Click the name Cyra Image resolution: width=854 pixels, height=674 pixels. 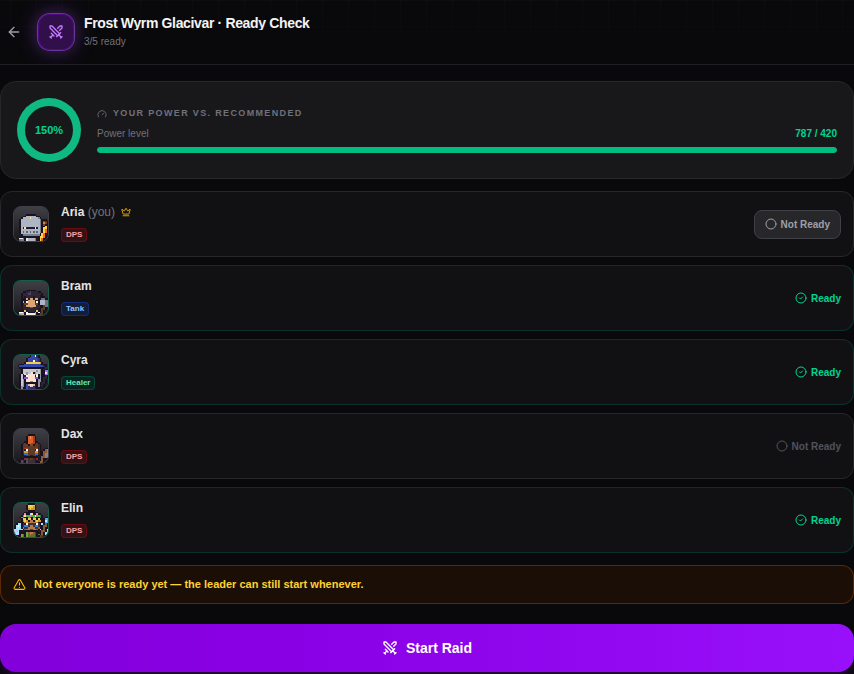tap(74, 360)
